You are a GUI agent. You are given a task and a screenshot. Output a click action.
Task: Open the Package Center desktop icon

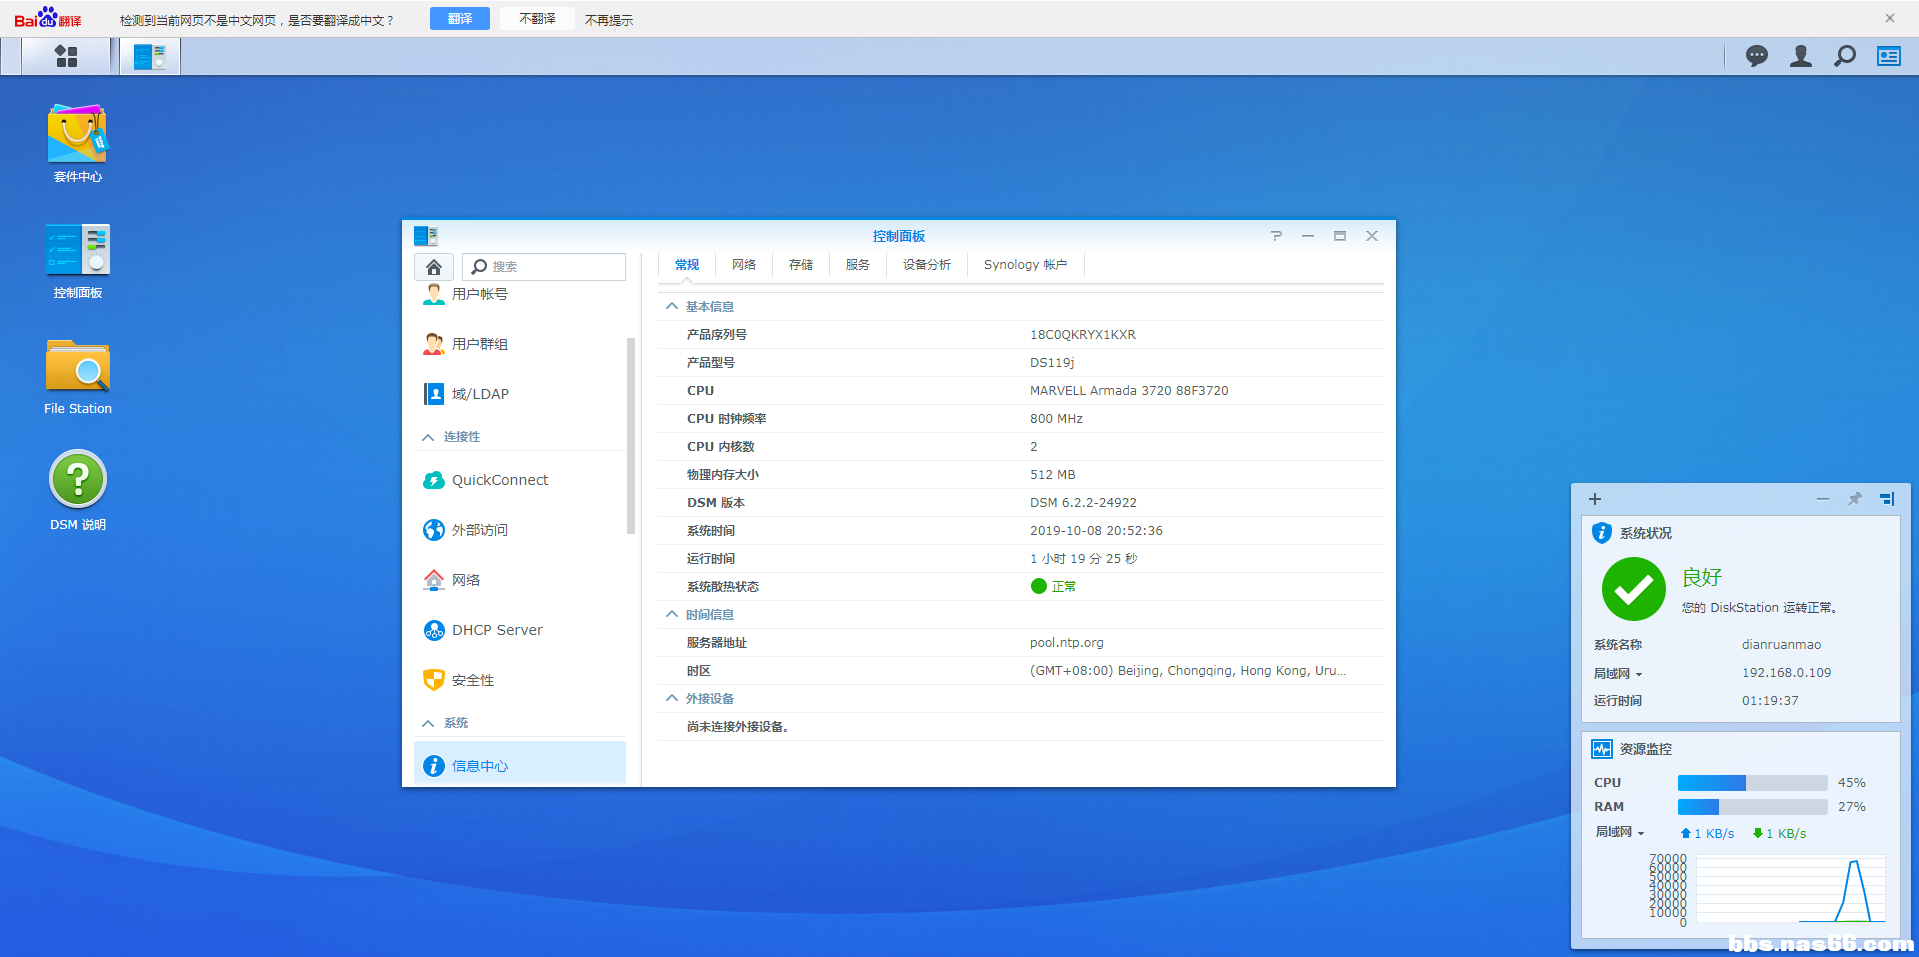(x=78, y=144)
